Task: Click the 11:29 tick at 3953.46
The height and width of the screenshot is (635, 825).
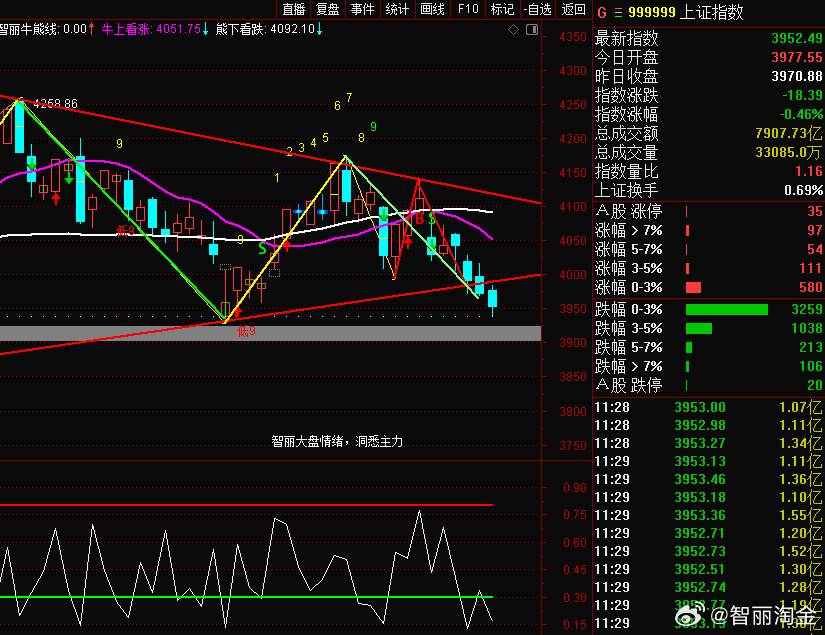Action: coord(709,479)
